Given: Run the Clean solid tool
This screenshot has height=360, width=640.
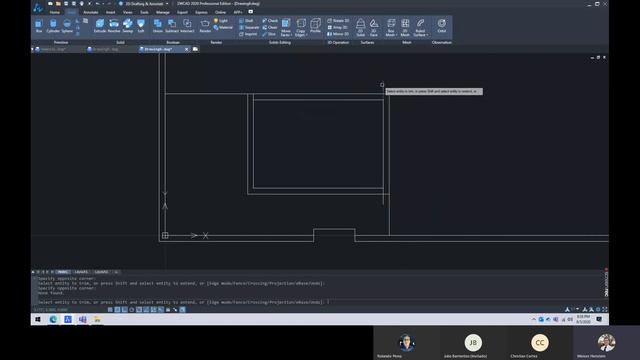Looking at the screenshot, I should [x=270, y=27].
